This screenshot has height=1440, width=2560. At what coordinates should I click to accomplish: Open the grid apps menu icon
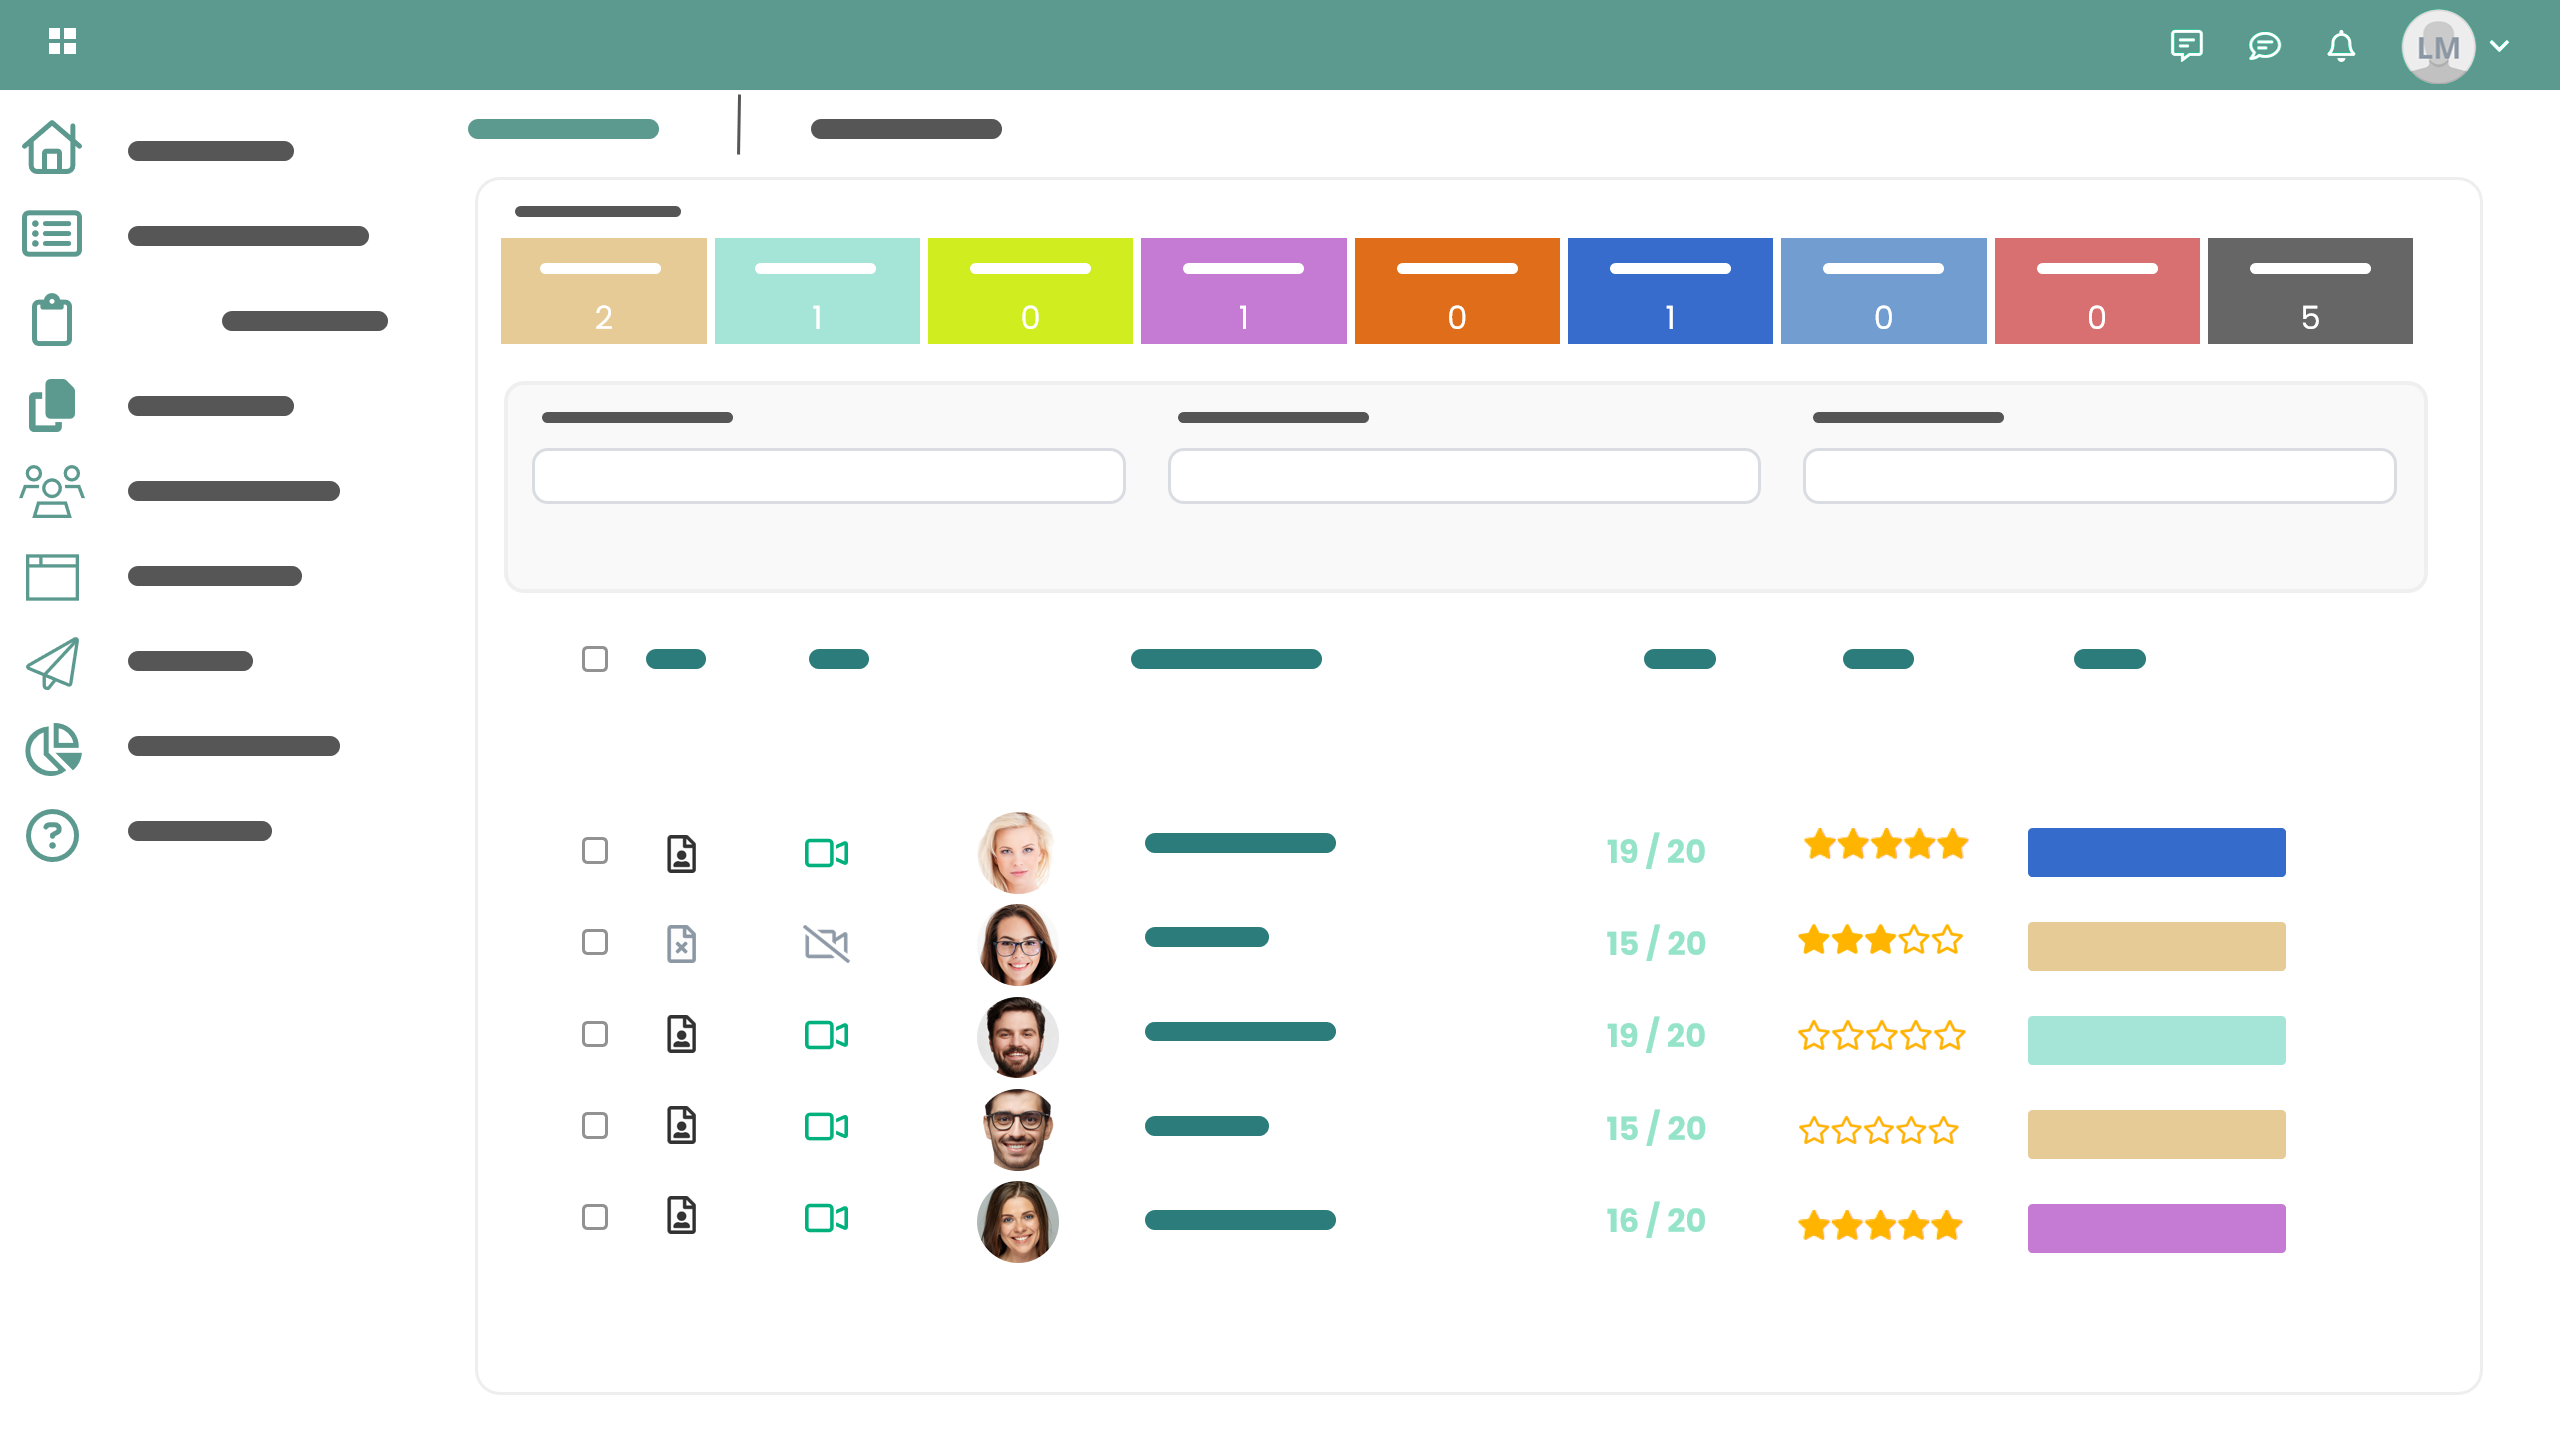point(62,41)
